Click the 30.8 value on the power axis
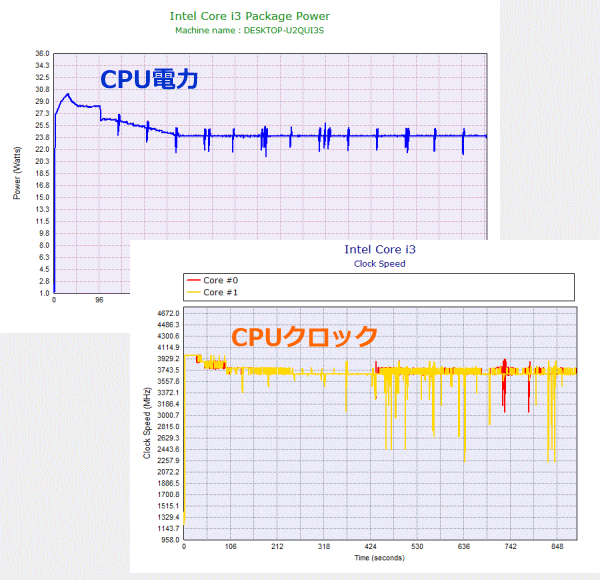The height and width of the screenshot is (580, 600). click(42, 90)
